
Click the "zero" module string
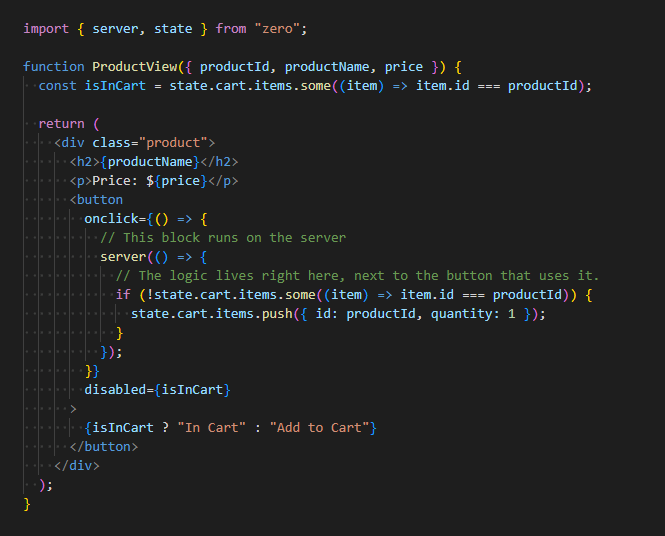[280, 28]
